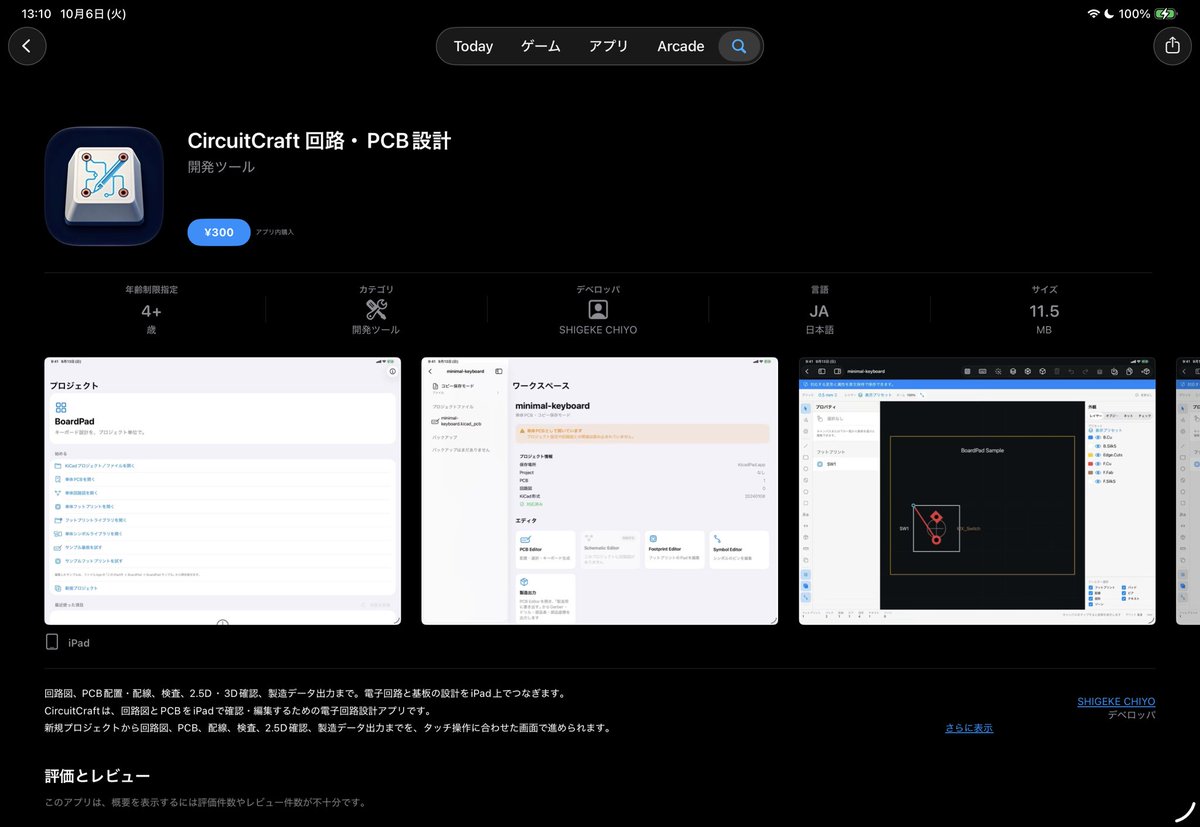
Task: Open the Today tab
Action: point(473,46)
